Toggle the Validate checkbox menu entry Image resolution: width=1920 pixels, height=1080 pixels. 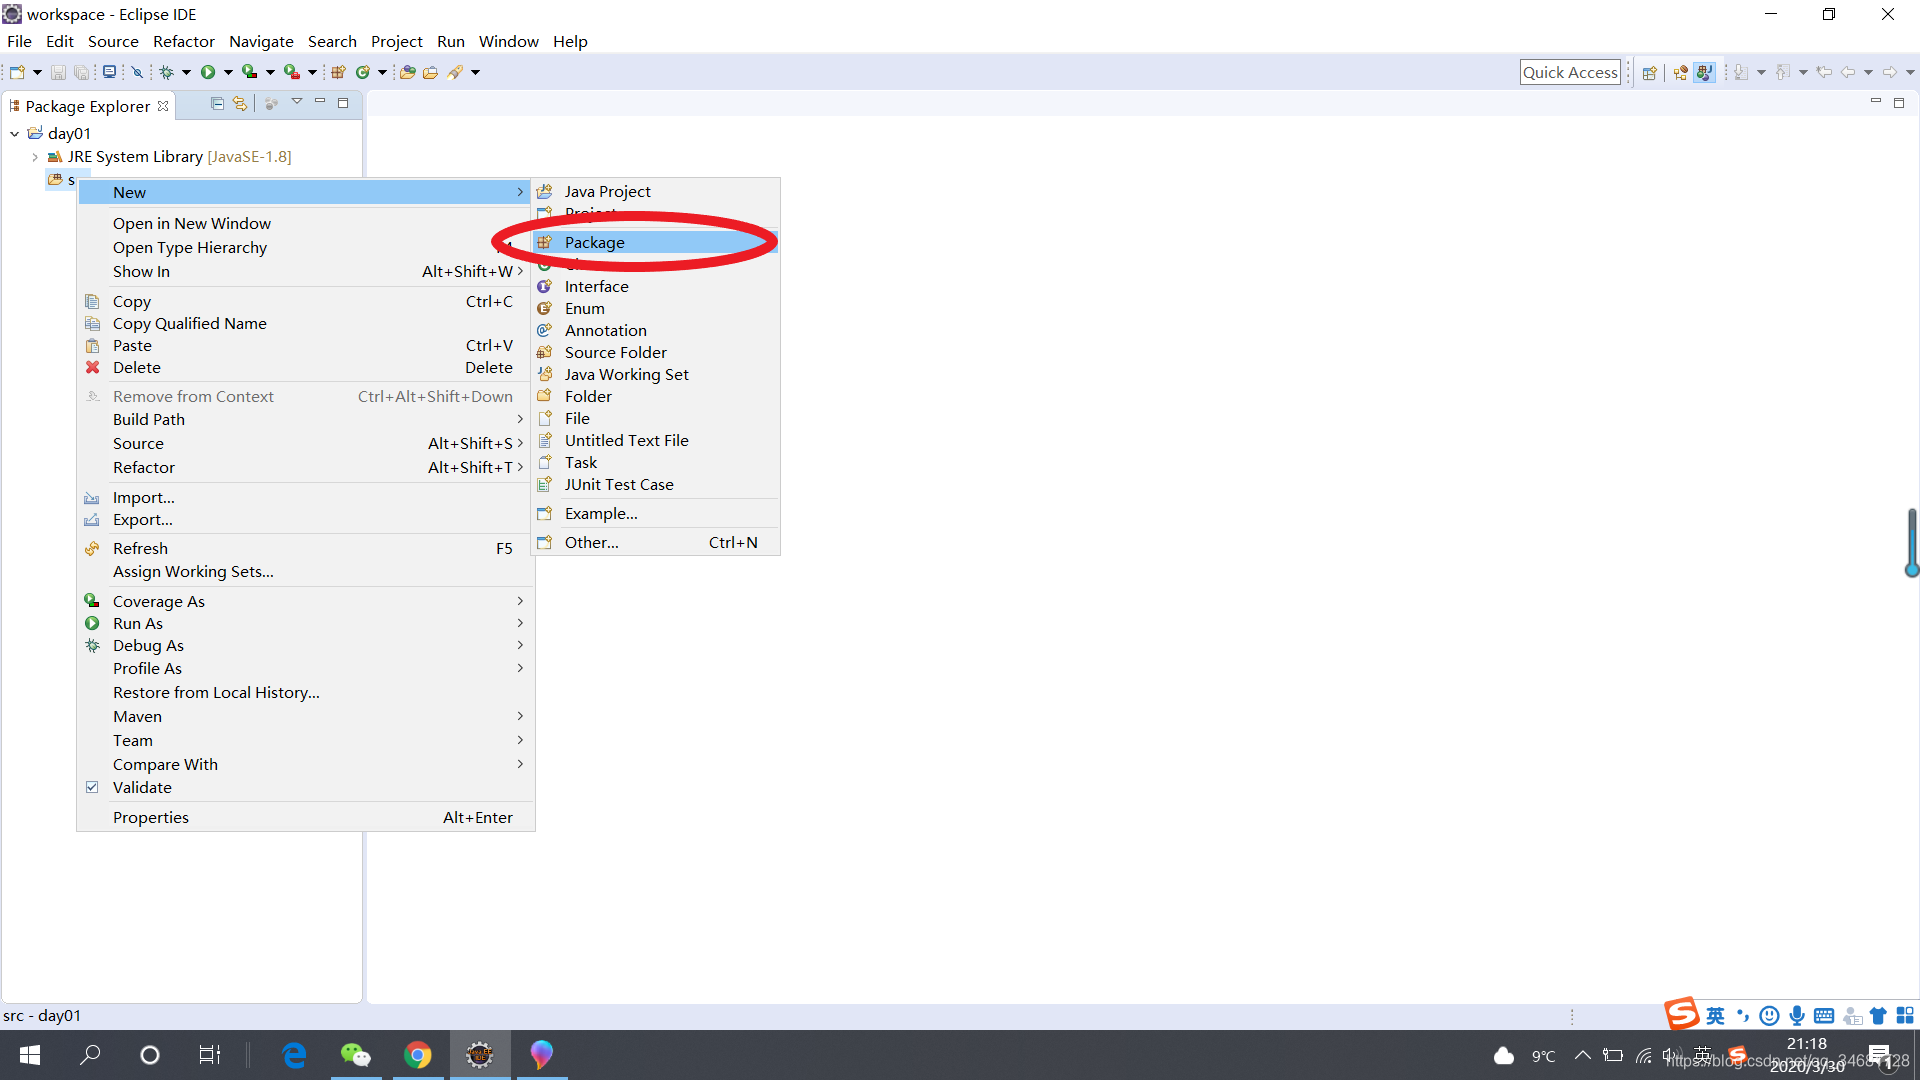[92, 787]
